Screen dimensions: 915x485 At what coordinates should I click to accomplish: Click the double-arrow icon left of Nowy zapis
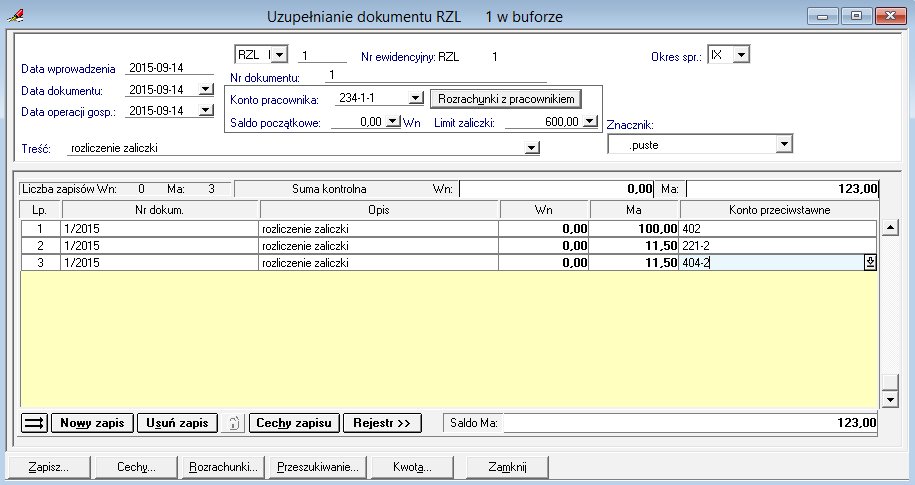click(x=34, y=423)
